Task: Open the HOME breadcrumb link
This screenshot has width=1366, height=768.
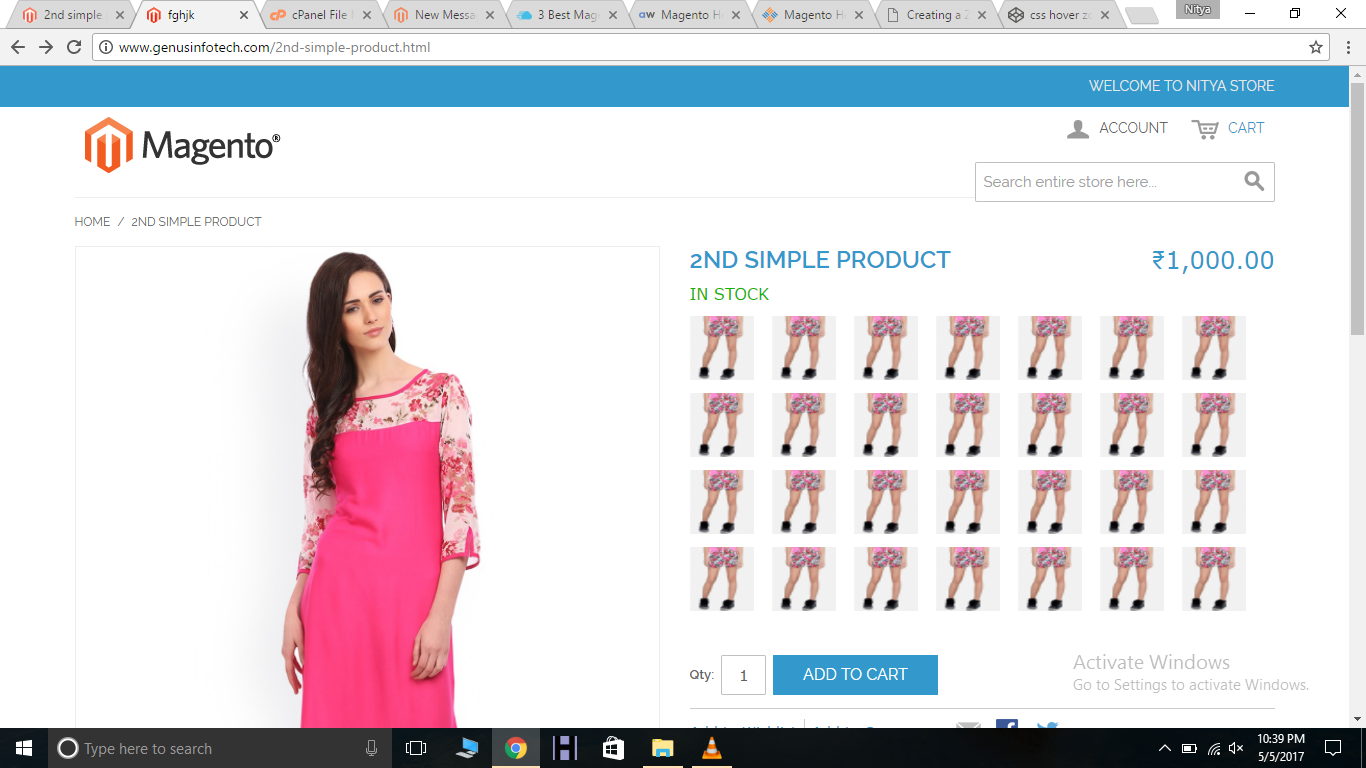Action: point(92,221)
